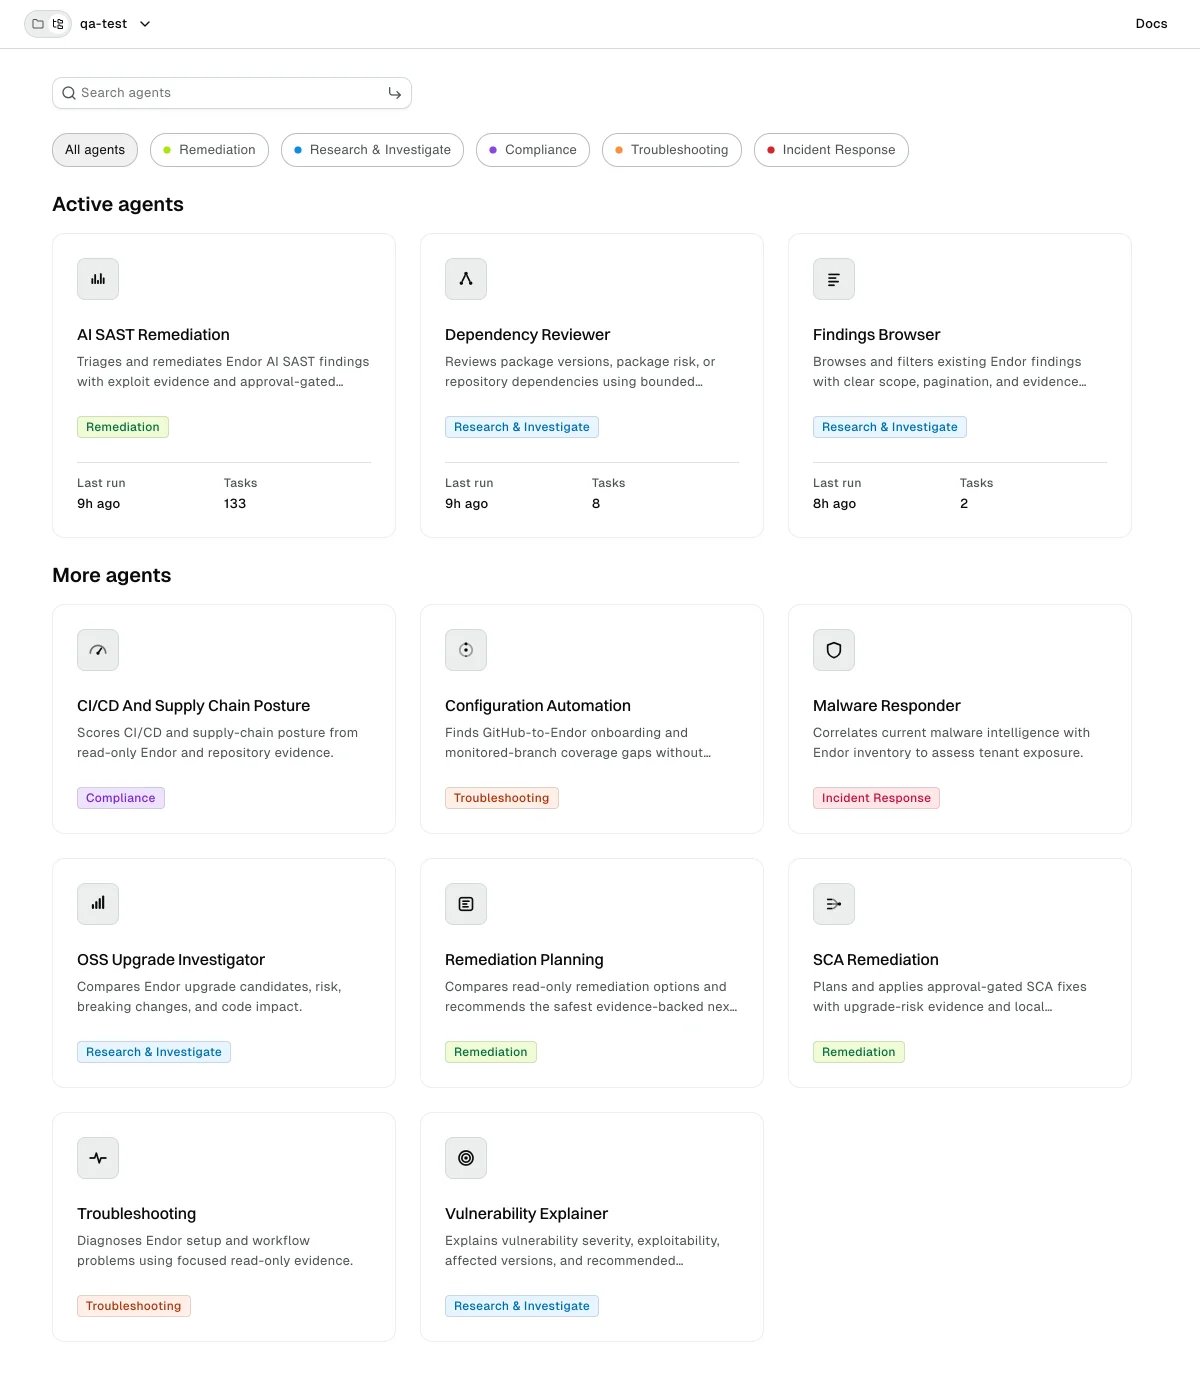
Task: Open CI/CD And Supply Chain Posture title
Action: (x=193, y=706)
